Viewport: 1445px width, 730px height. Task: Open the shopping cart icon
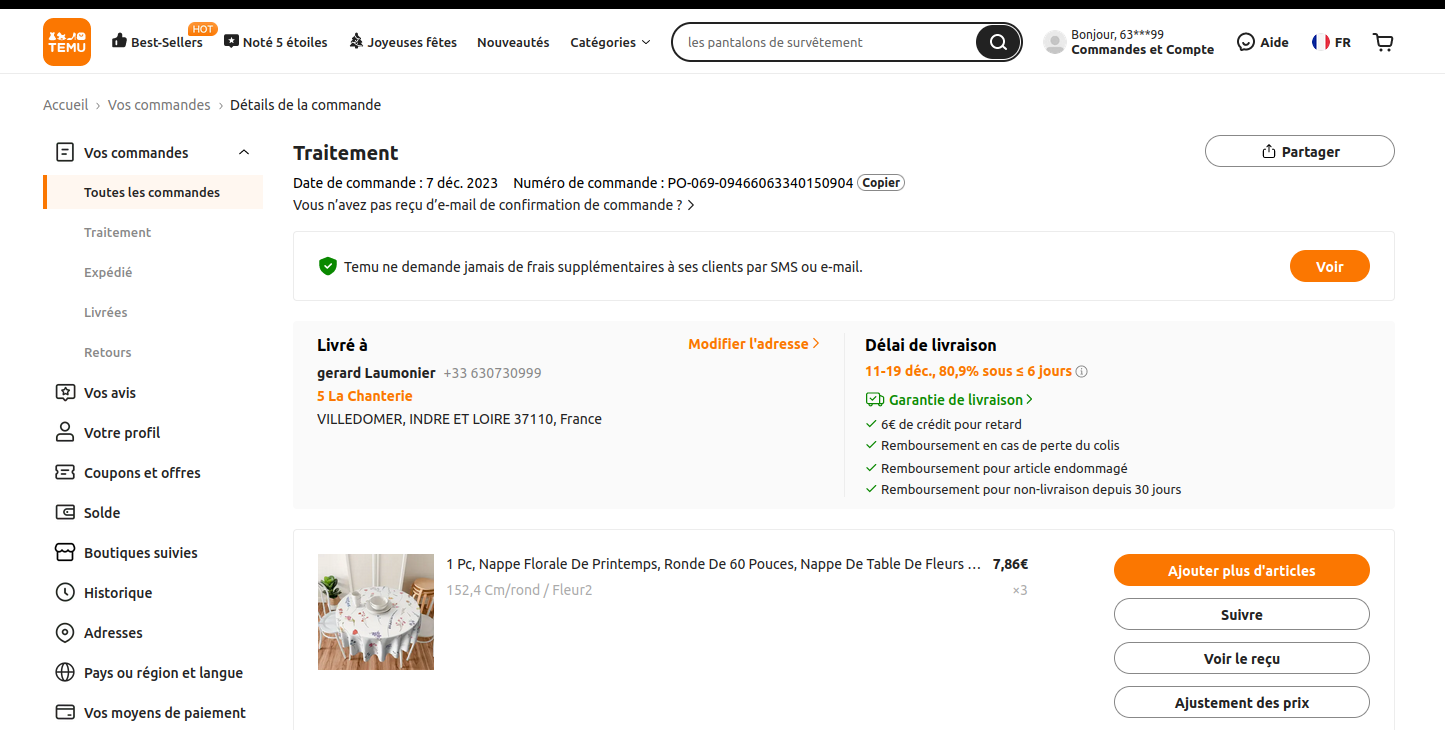pos(1383,42)
